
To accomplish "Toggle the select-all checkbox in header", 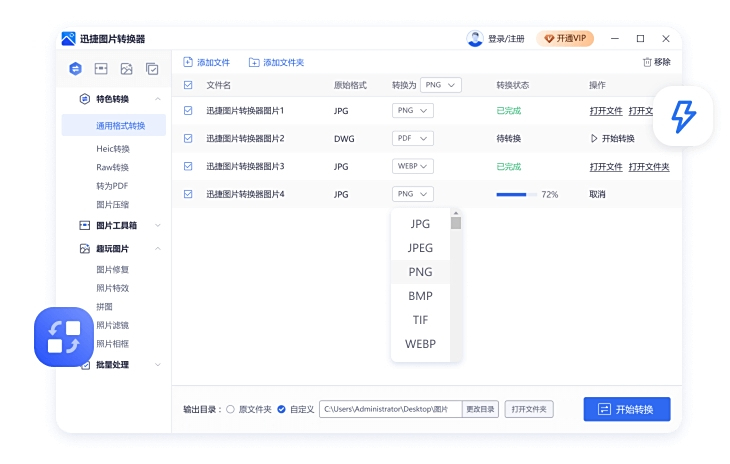I will (x=188, y=85).
